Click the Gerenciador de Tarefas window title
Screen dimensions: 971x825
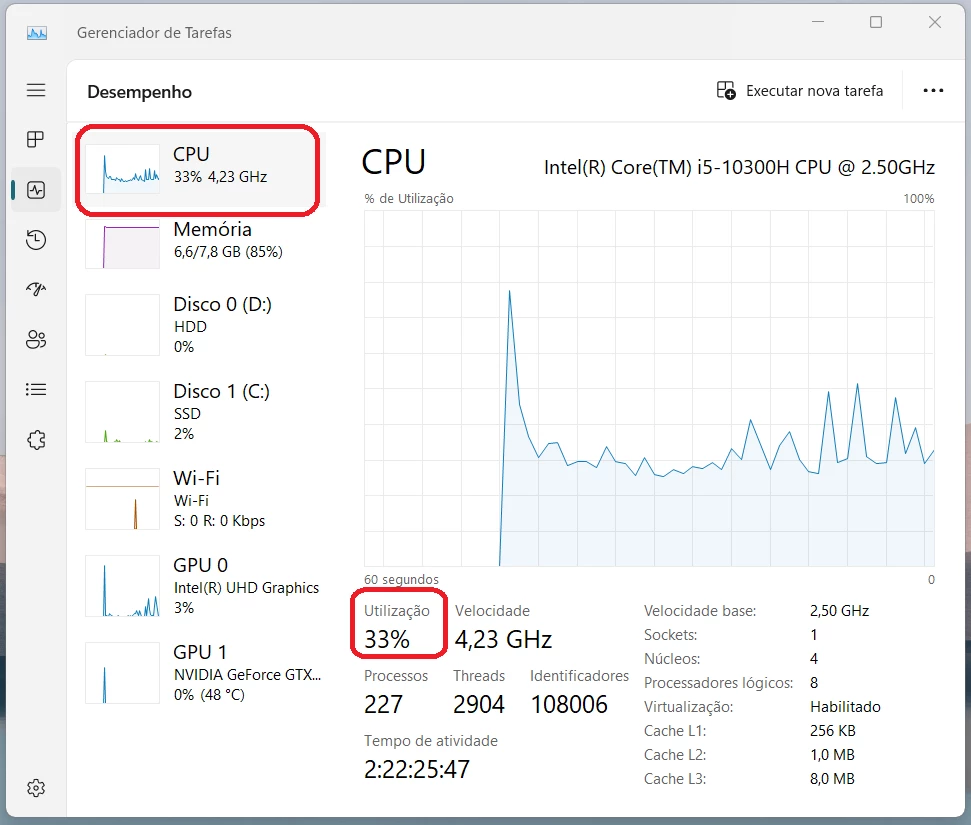[x=154, y=33]
